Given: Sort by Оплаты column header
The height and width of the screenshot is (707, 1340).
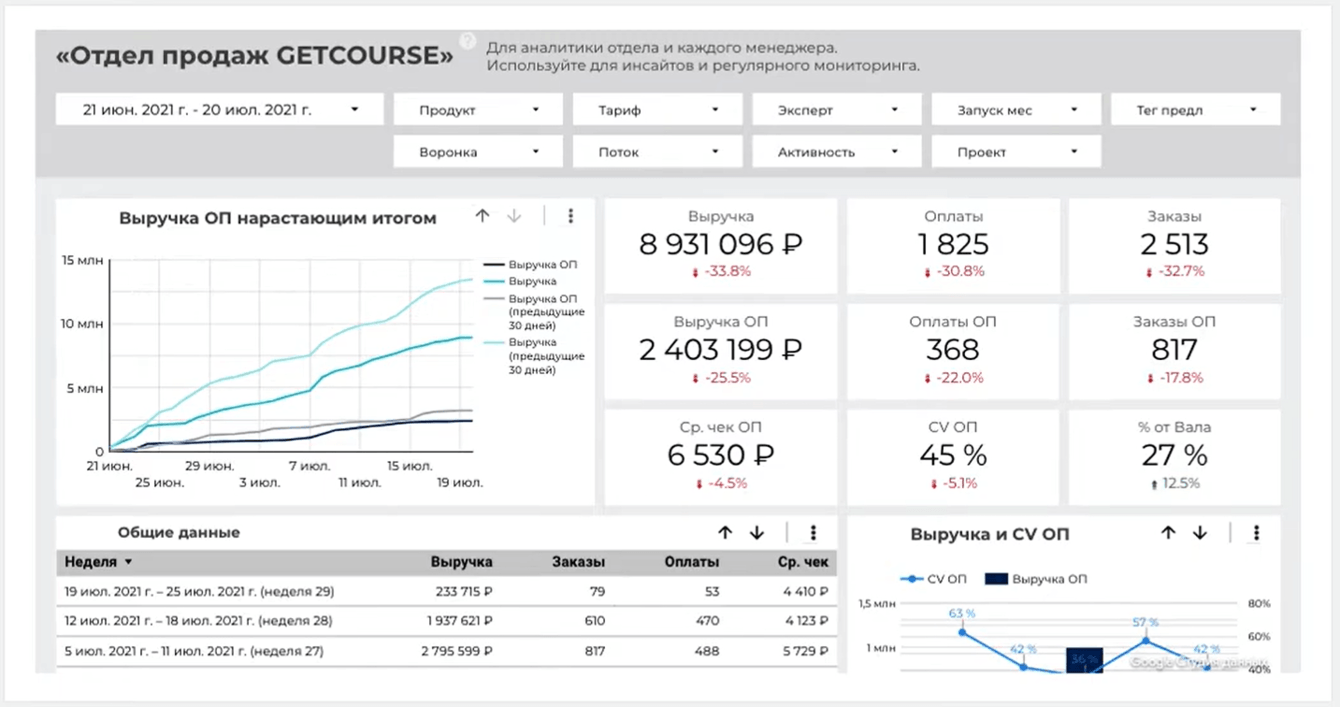Looking at the screenshot, I should click(x=691, y=563).
